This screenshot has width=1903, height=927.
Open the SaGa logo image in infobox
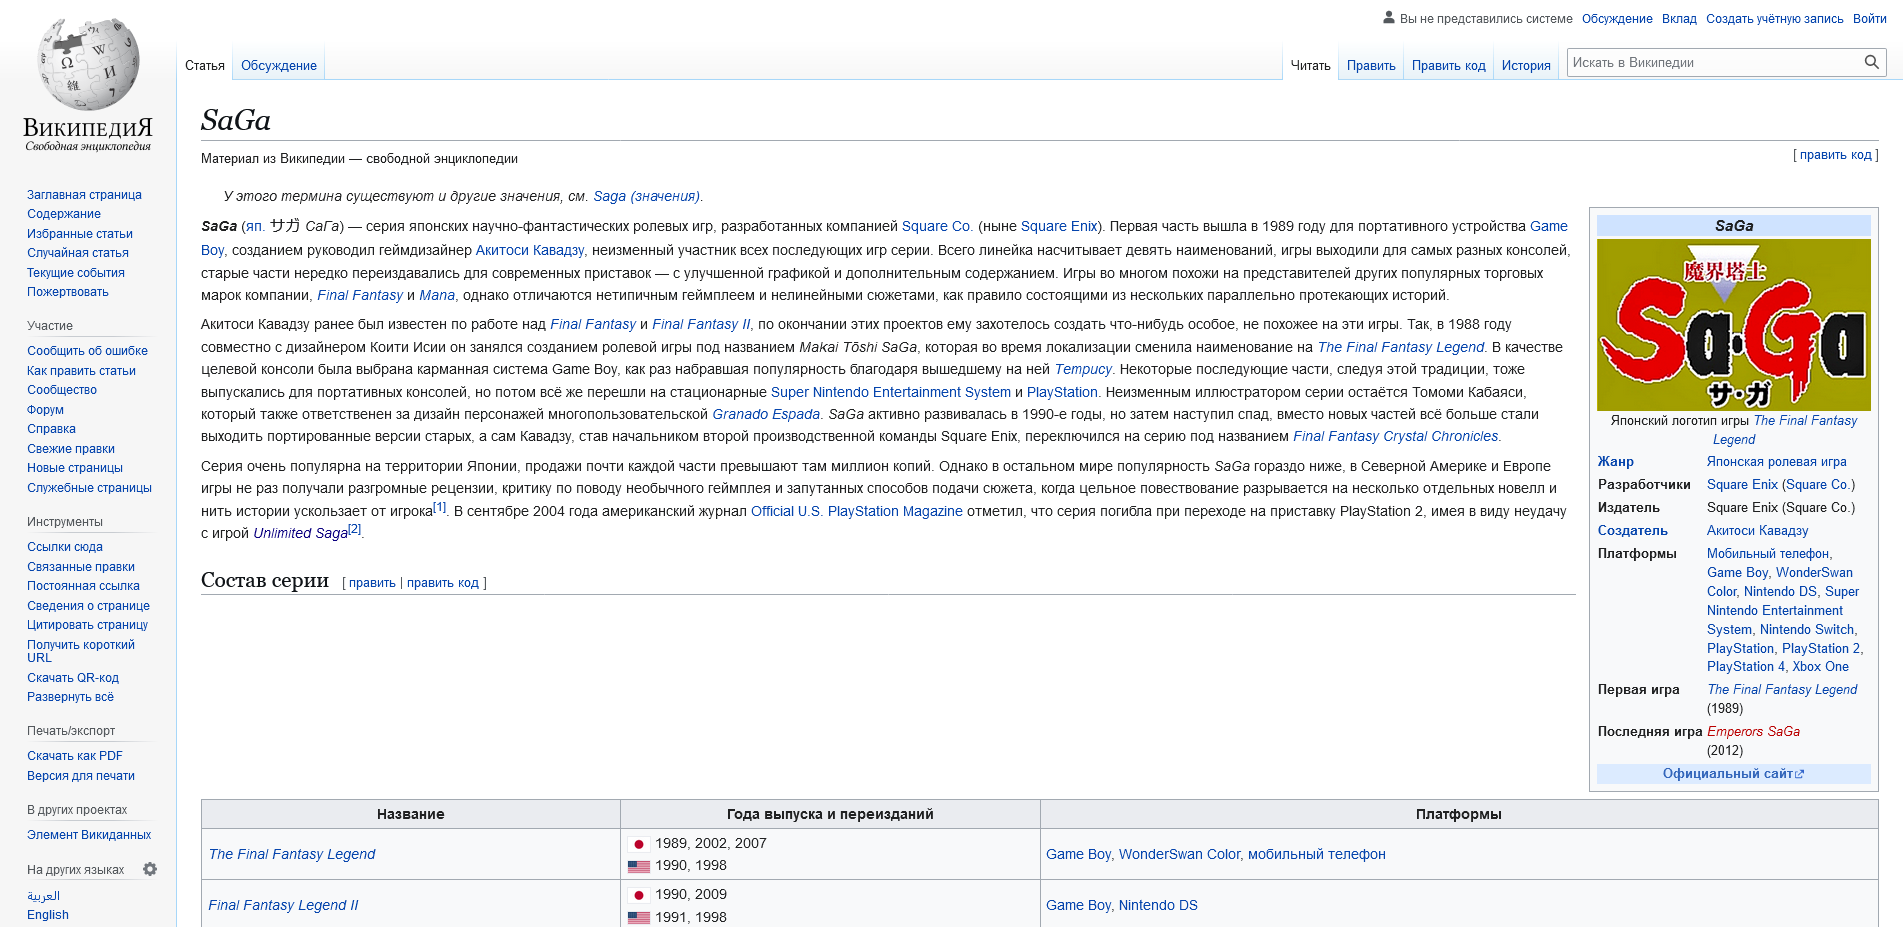[1733, 325]
